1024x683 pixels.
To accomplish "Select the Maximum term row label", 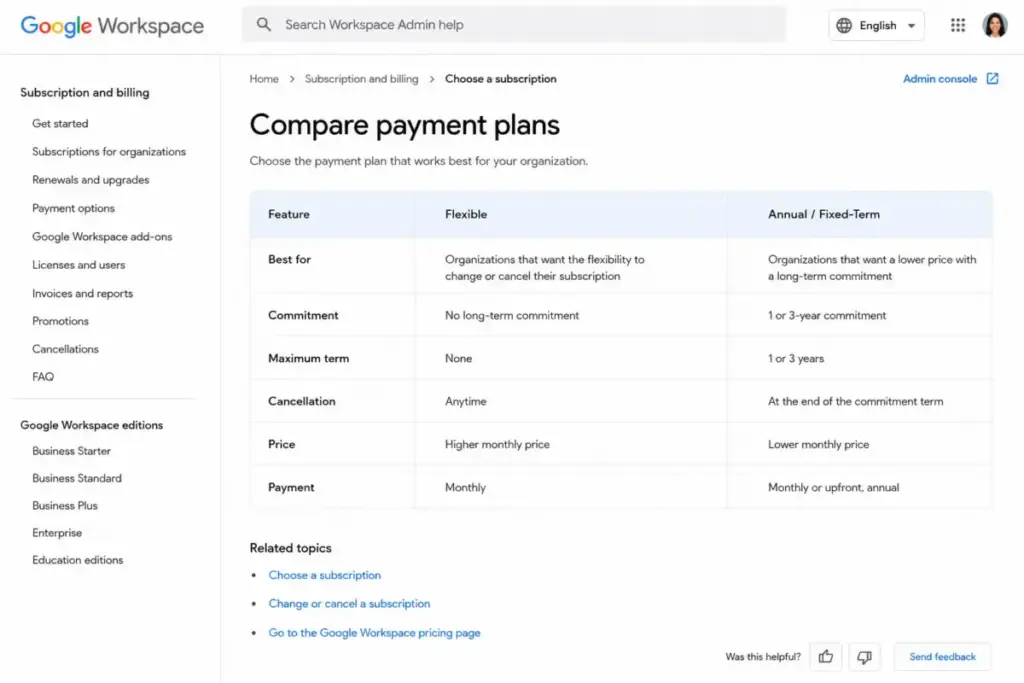I will (308, 358).
